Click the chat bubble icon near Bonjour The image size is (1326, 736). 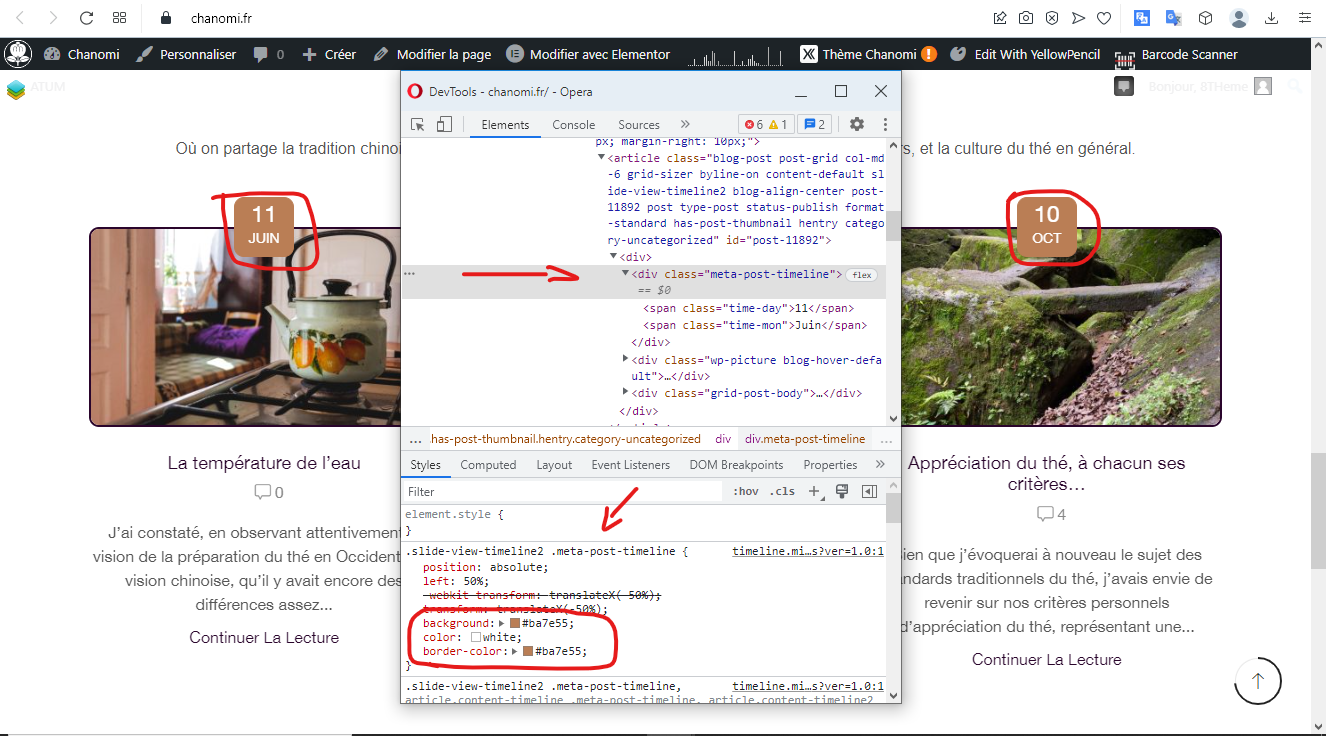[x=1124, y=87]
